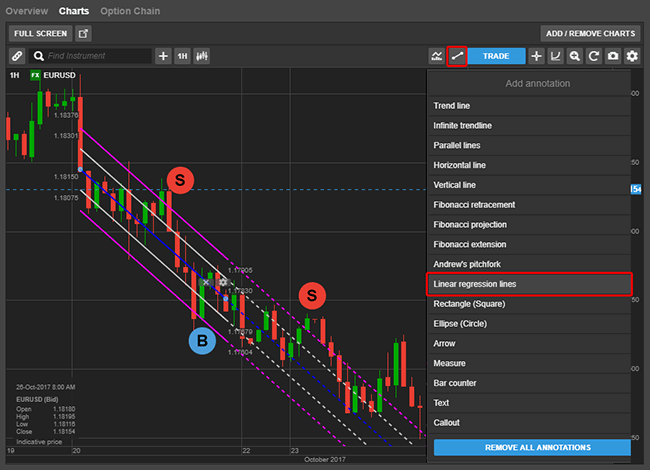This screenshot has height=470, width=650.
Task: Open the indicators studies icon
Action: pyautogui.click(x=437, y=56)
